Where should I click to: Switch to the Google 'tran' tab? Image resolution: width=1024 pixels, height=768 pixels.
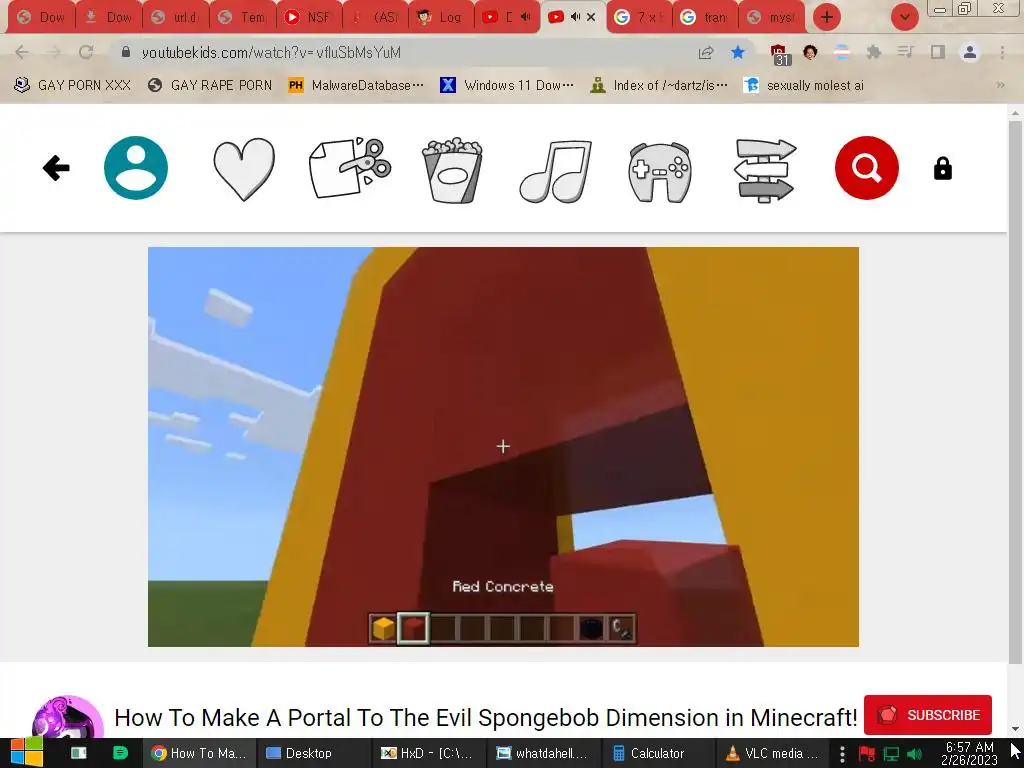click(x=705, y=18)
